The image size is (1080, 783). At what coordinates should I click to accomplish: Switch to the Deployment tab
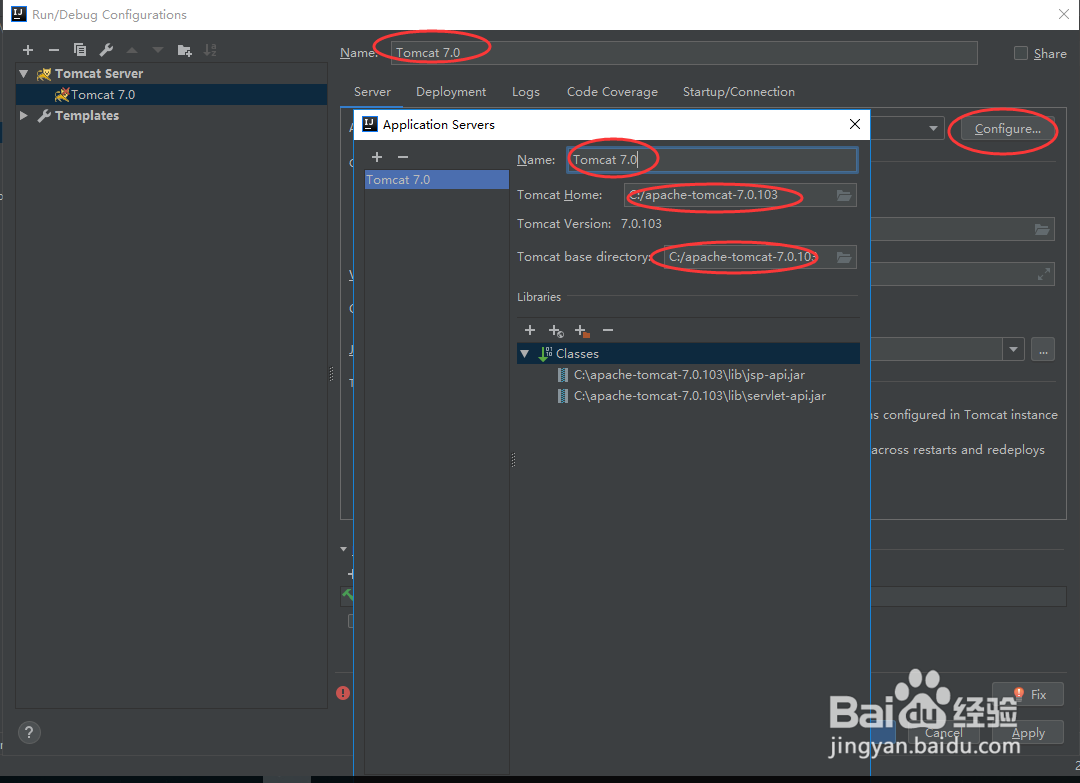(x=451, y=91)
